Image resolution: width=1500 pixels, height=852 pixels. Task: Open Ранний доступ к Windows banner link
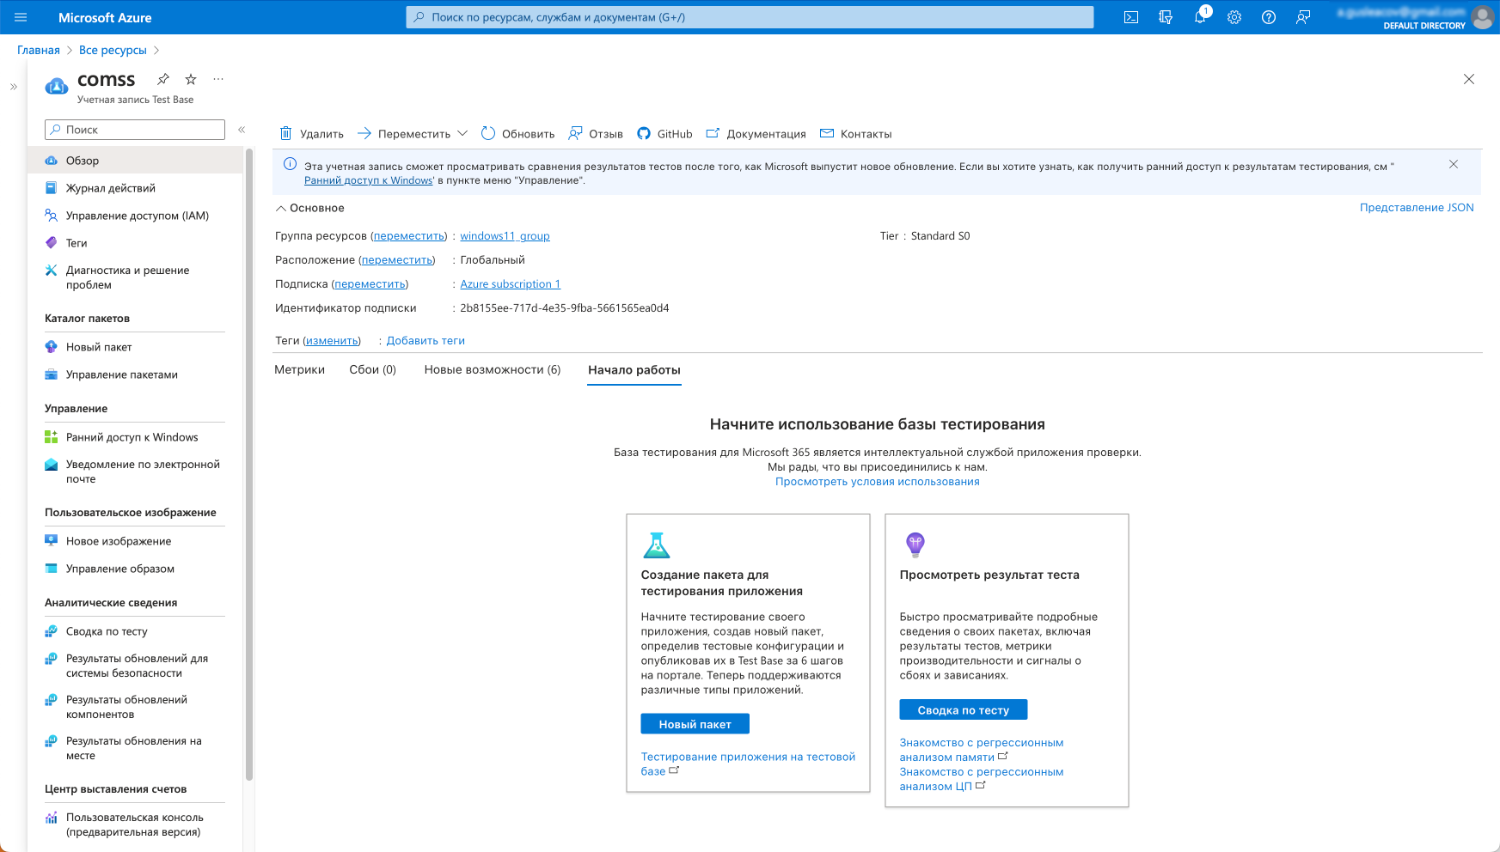pos(368,181)
